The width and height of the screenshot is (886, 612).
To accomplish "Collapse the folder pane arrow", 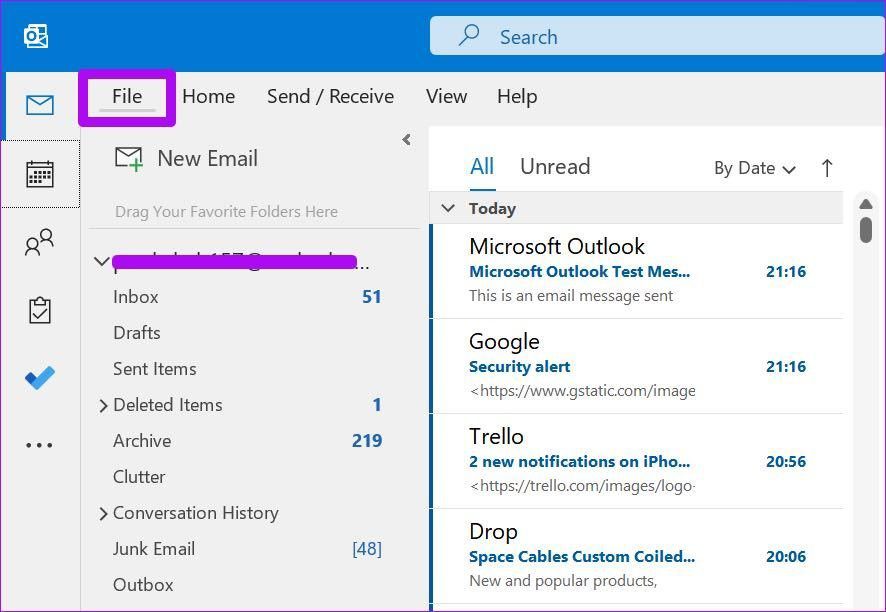I will 406,140.
